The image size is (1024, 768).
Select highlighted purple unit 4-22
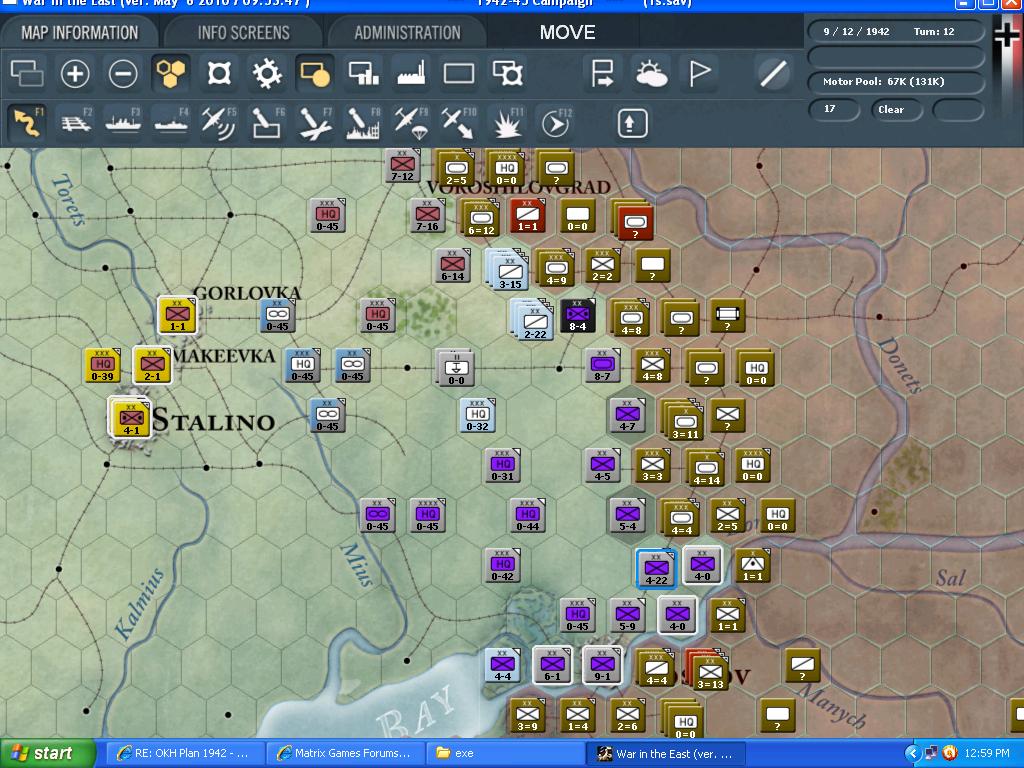coord(656,568)
